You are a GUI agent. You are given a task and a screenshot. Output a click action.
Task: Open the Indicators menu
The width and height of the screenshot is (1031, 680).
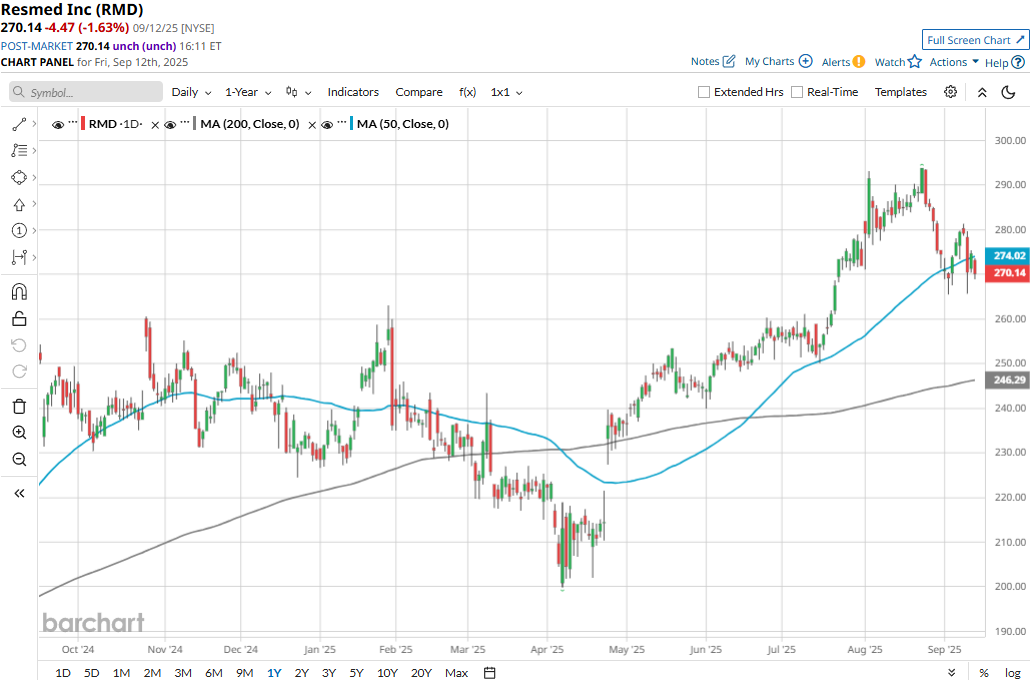tap(353, 92)
